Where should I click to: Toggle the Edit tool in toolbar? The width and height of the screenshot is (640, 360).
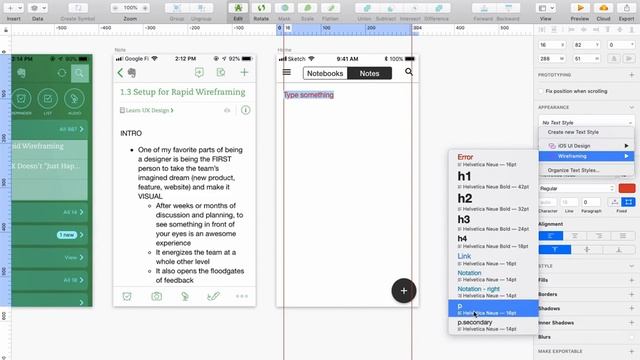click(238, 8)
